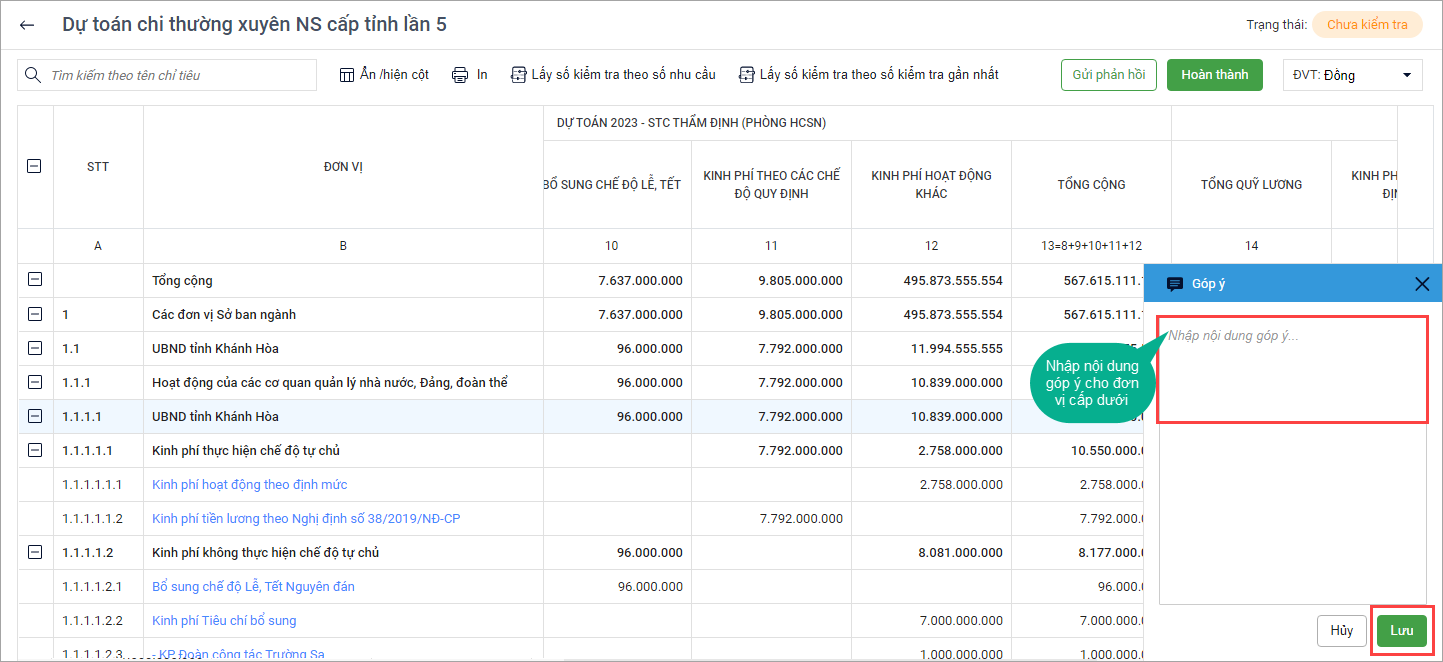
Task: Open link Bổ sung chế độ Lễ, Tết Nguyên đán
Action: (253, 587)
